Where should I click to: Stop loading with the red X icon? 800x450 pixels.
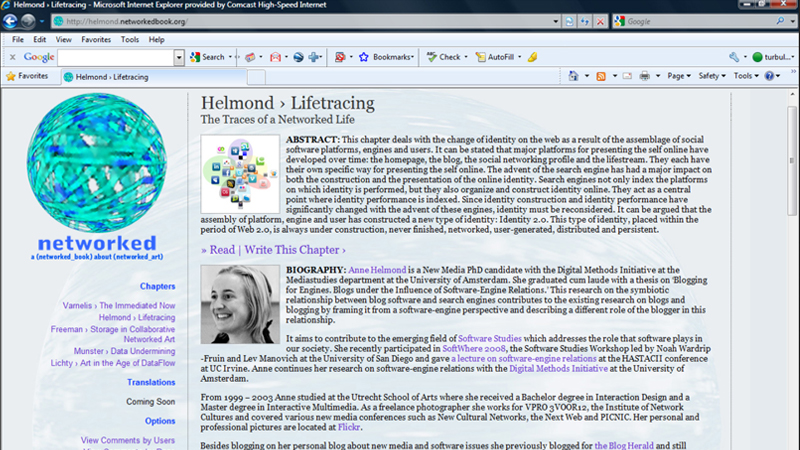pyautogui.click(x=601, y=21)
